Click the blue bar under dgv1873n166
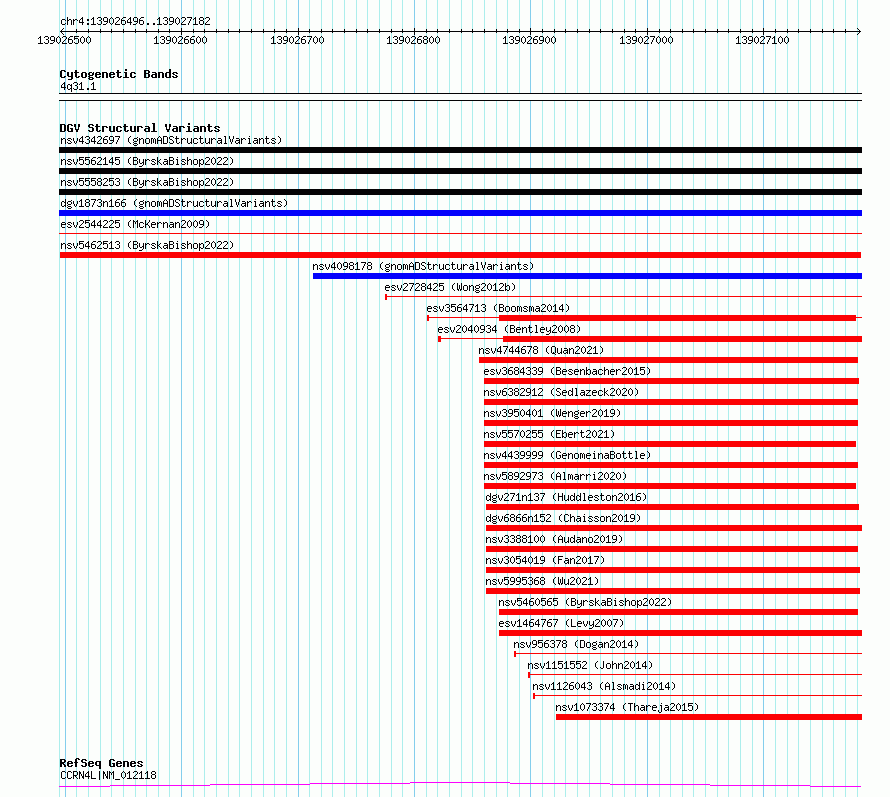The height and width of the screenshot is (797, 890). pyautogui.click(x=460, y=213)
